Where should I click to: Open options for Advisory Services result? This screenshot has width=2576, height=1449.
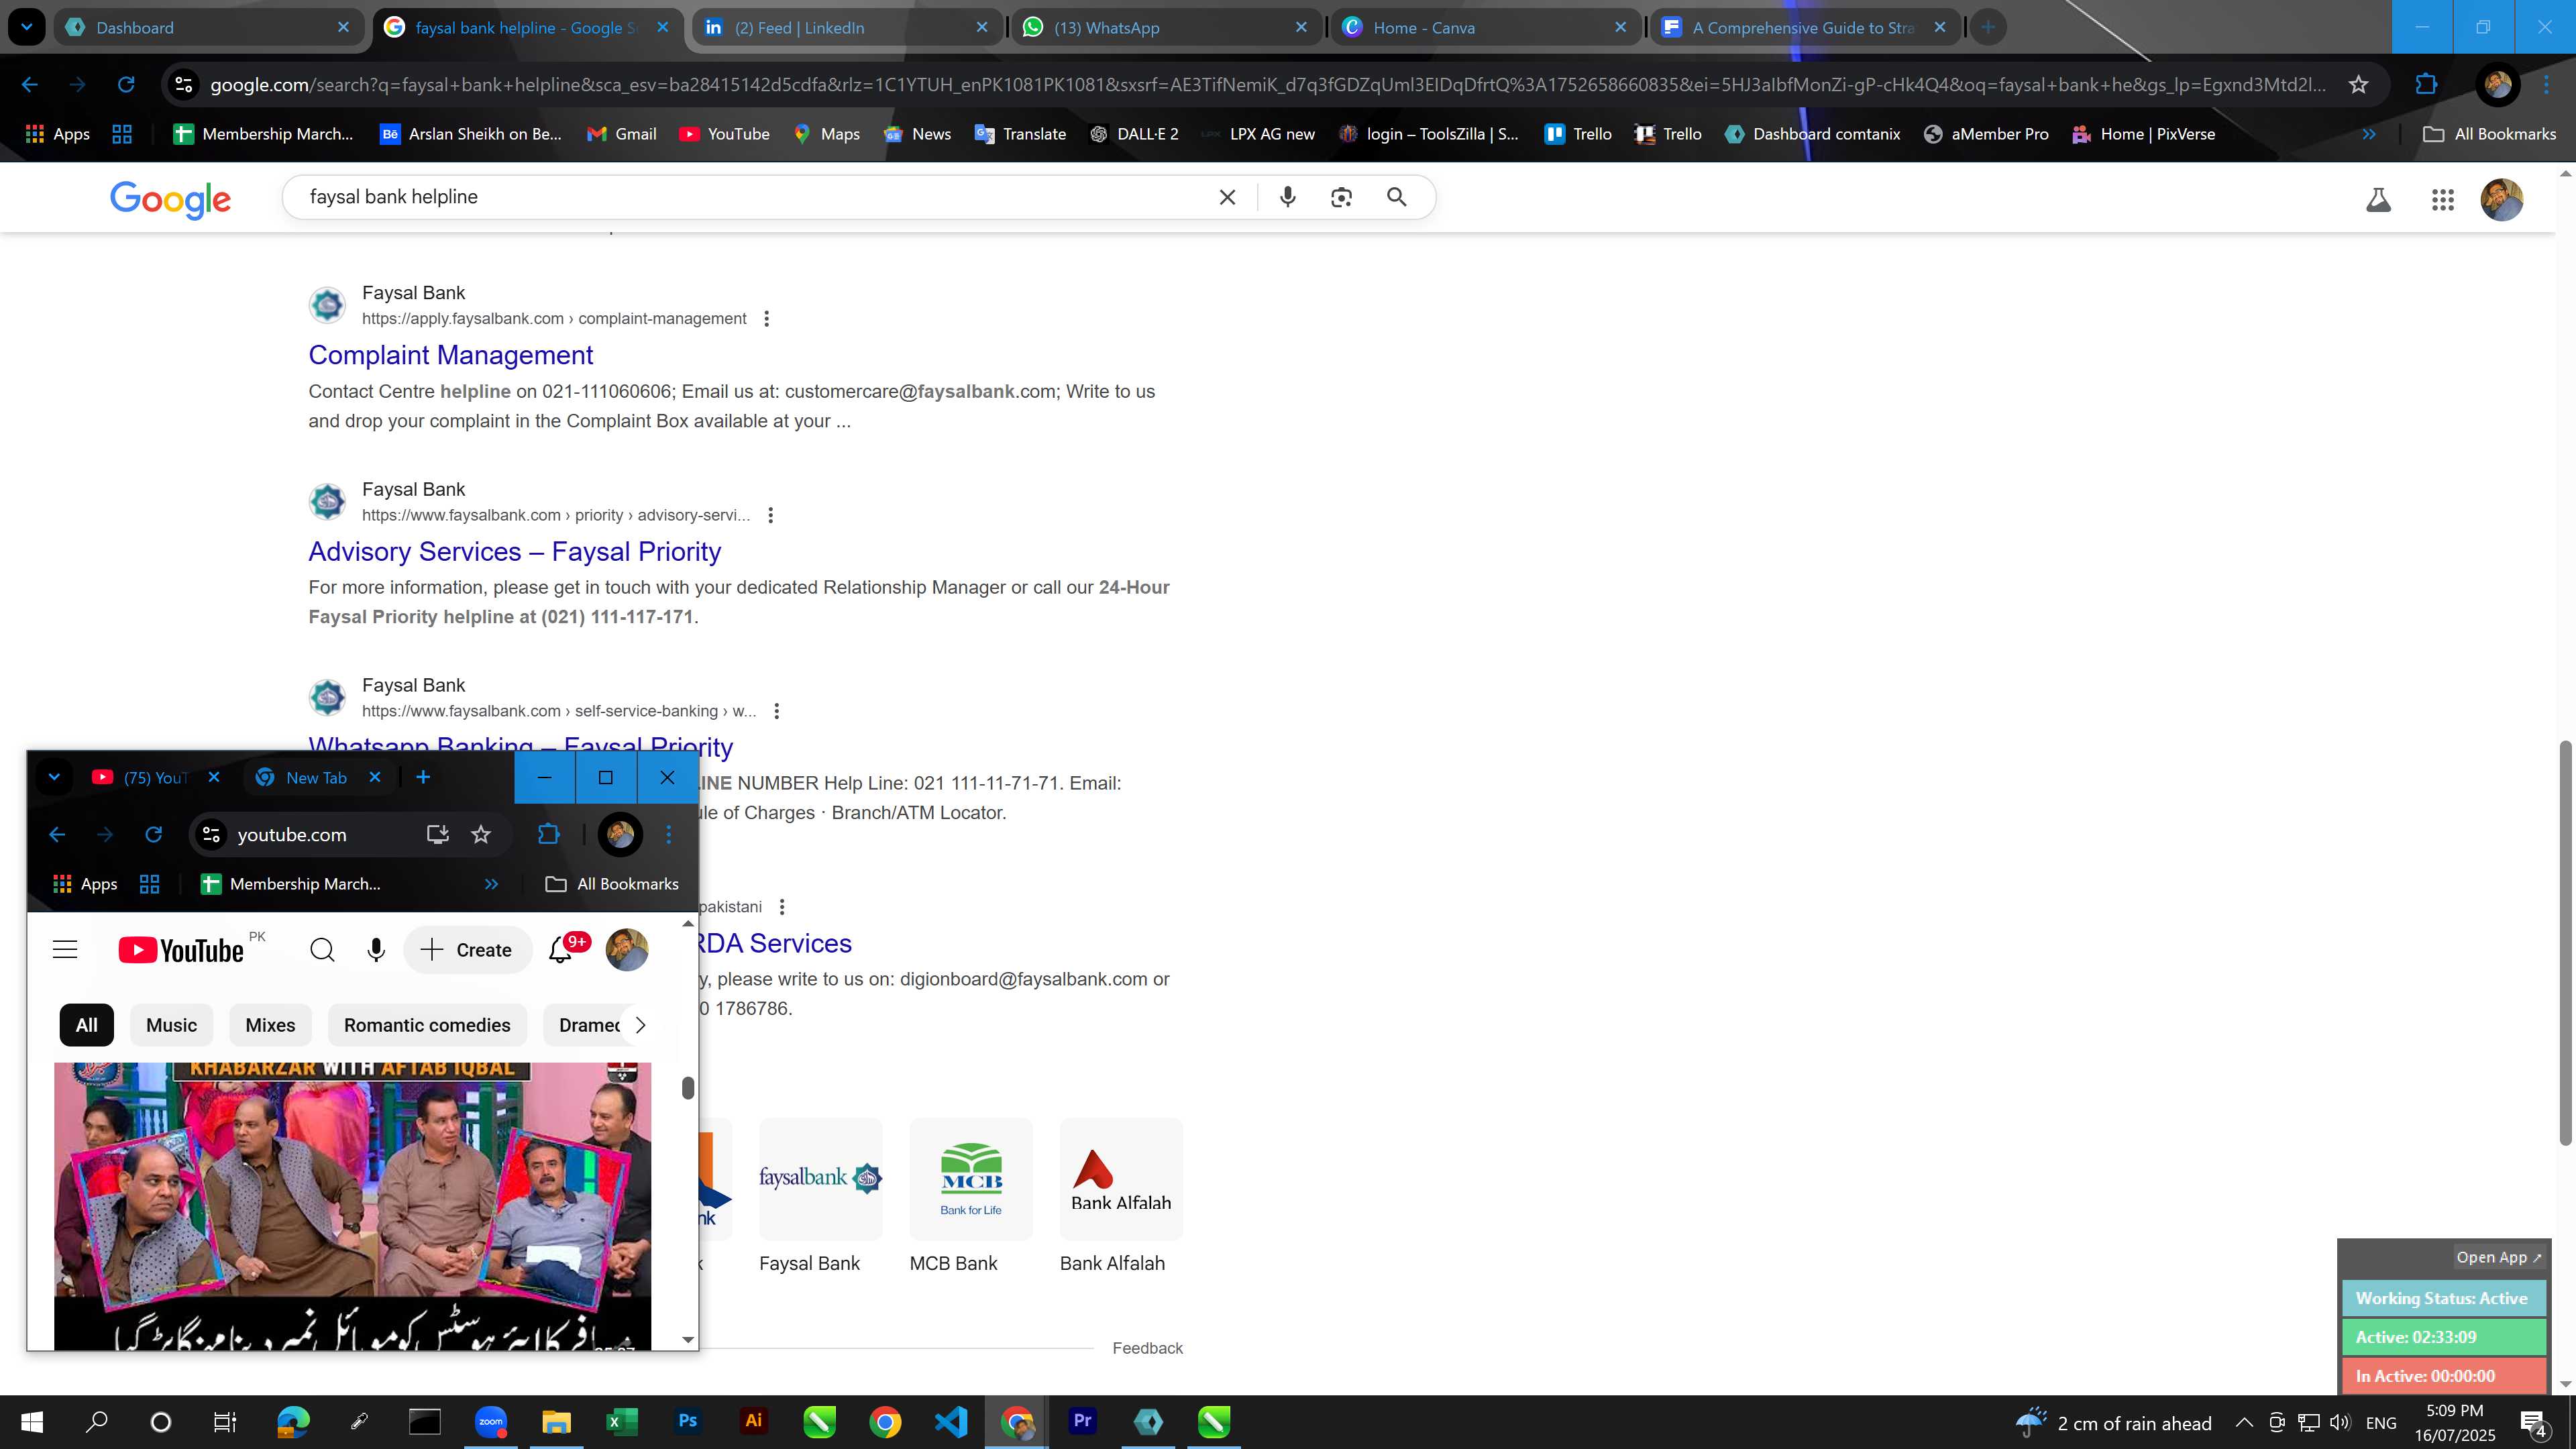point(770,515)
